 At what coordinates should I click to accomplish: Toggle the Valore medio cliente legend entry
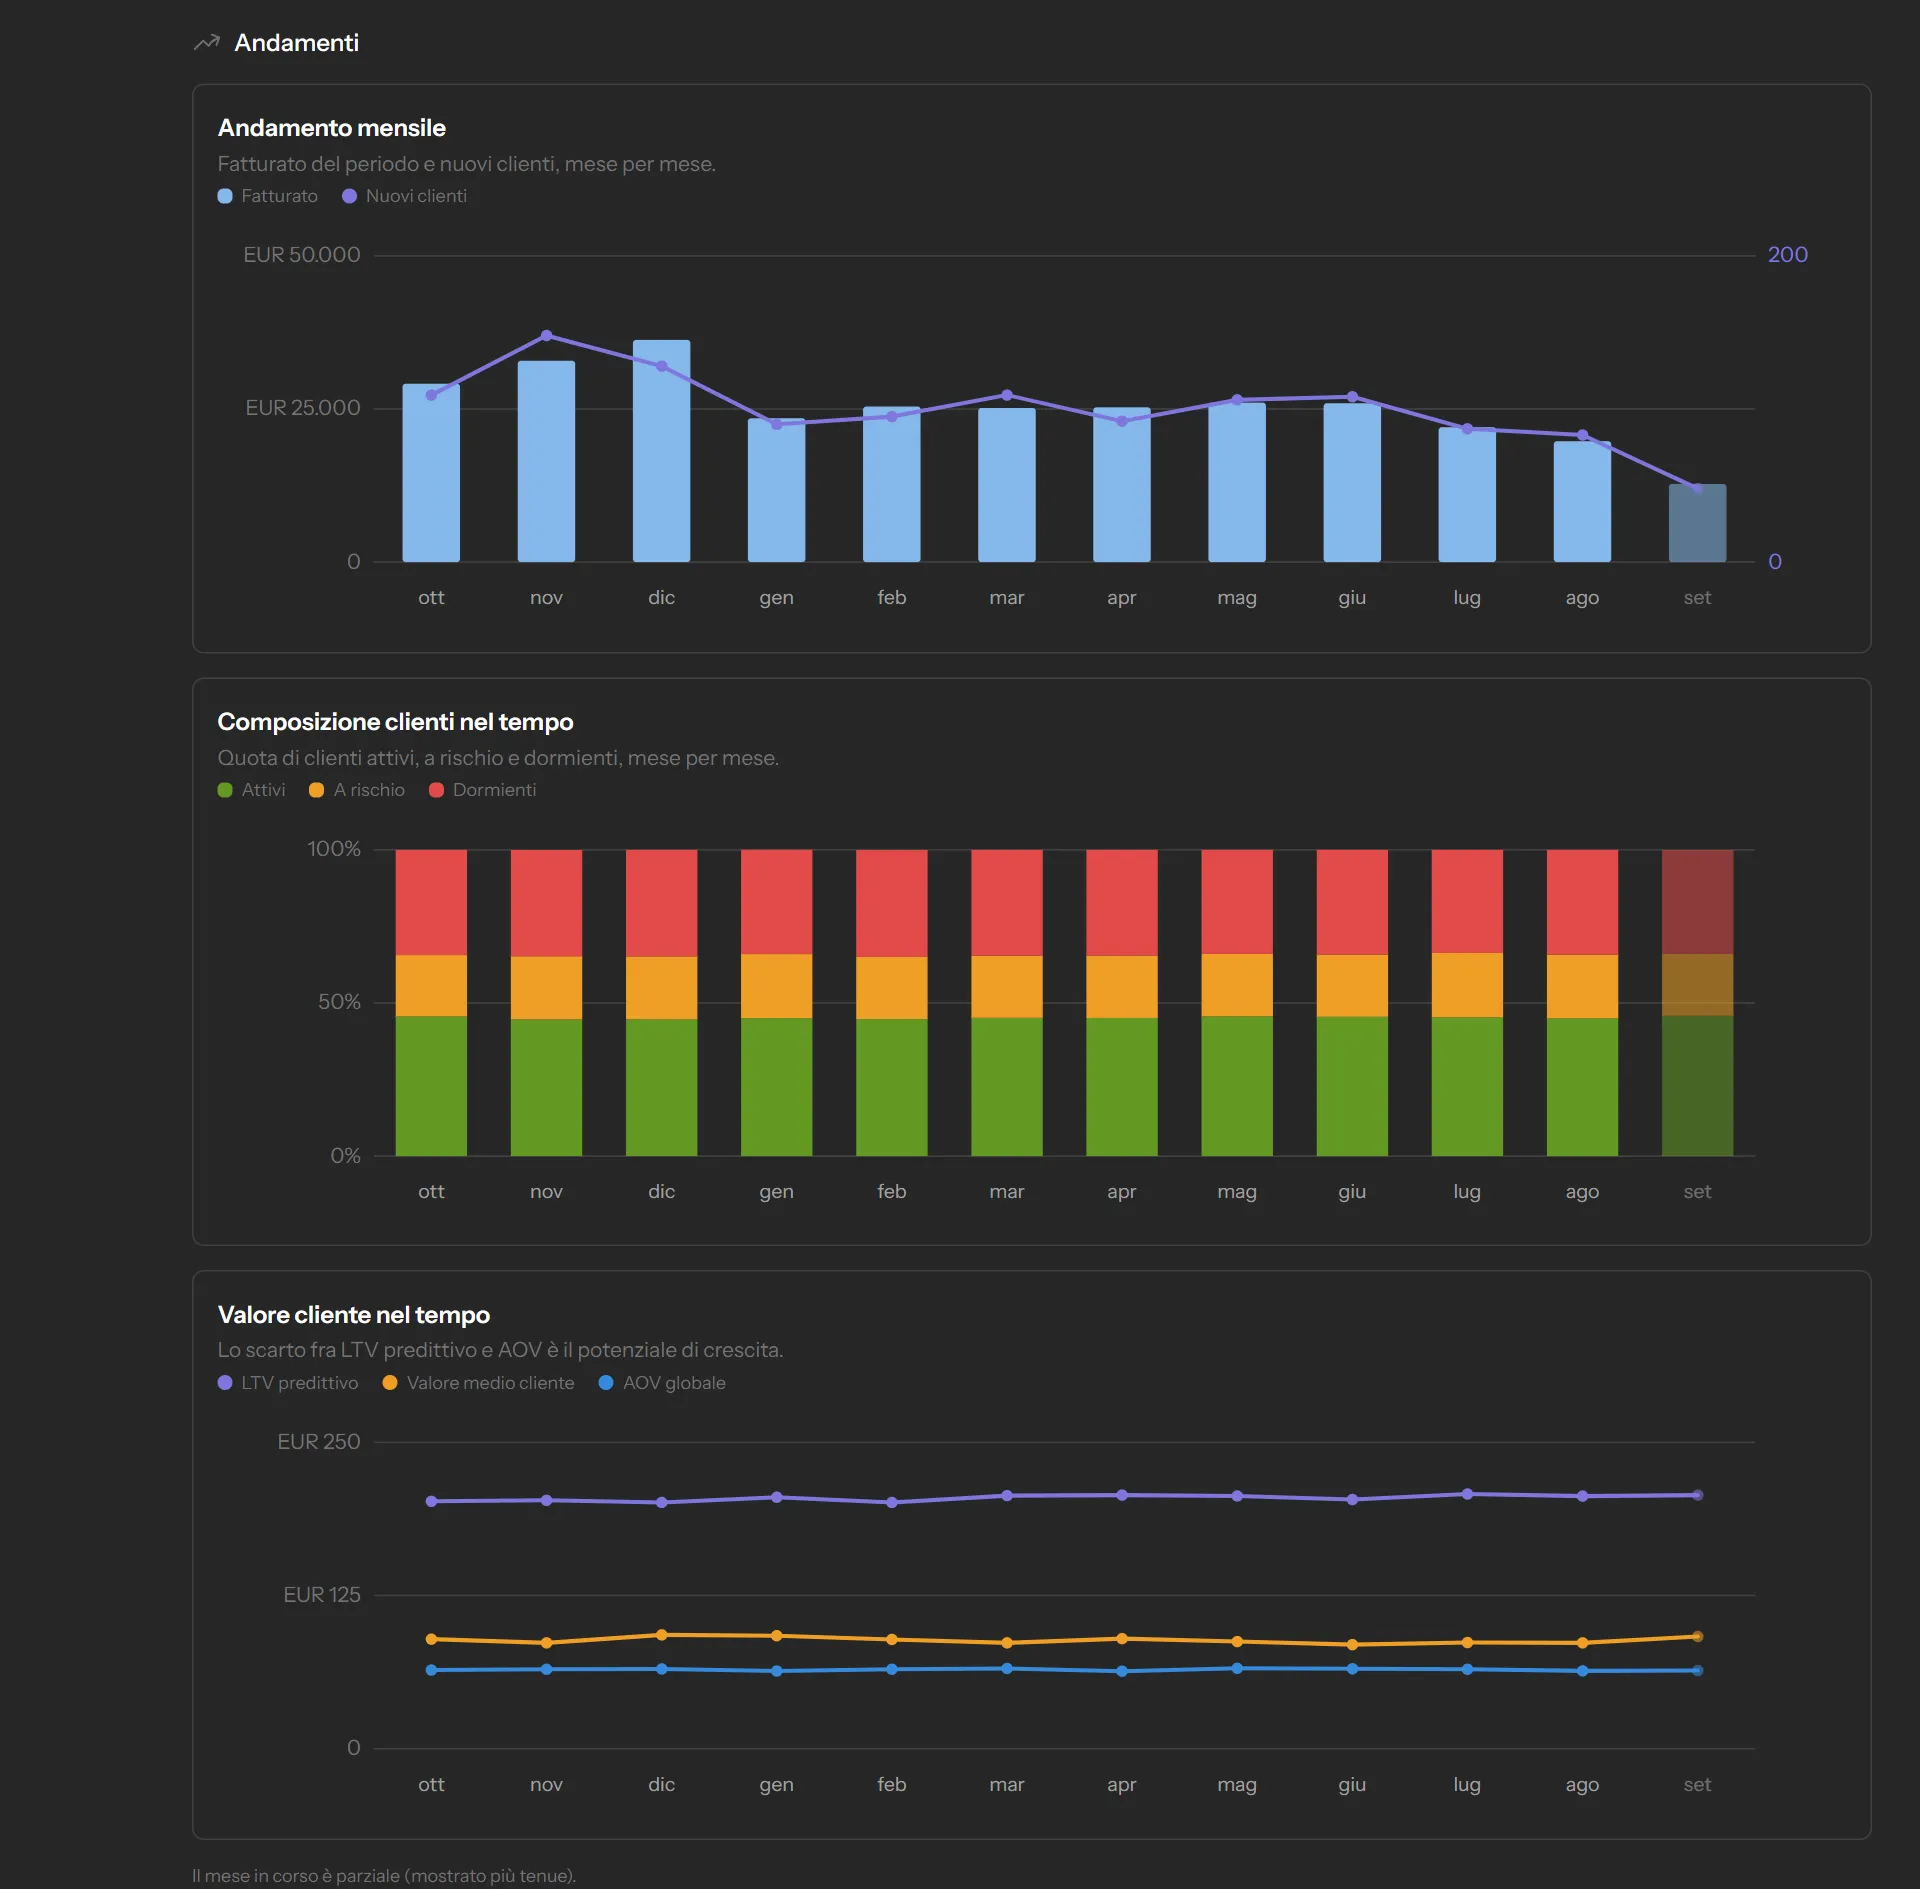(x=478, y=1382)
